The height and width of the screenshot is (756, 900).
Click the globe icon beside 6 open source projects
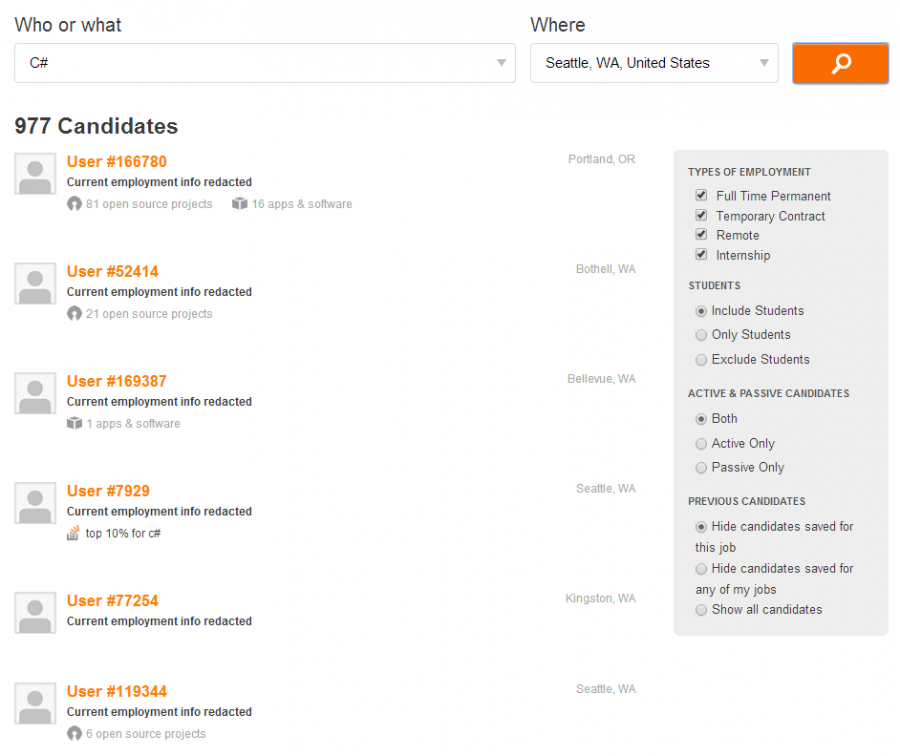click(73, 733)
